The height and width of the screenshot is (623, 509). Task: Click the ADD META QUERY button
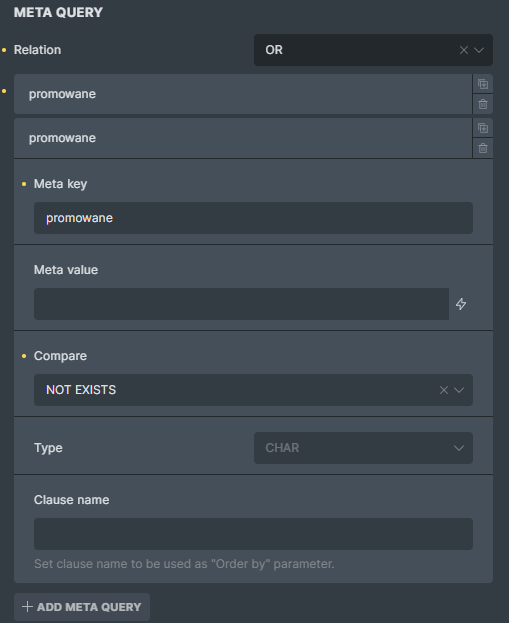(82, 607)
